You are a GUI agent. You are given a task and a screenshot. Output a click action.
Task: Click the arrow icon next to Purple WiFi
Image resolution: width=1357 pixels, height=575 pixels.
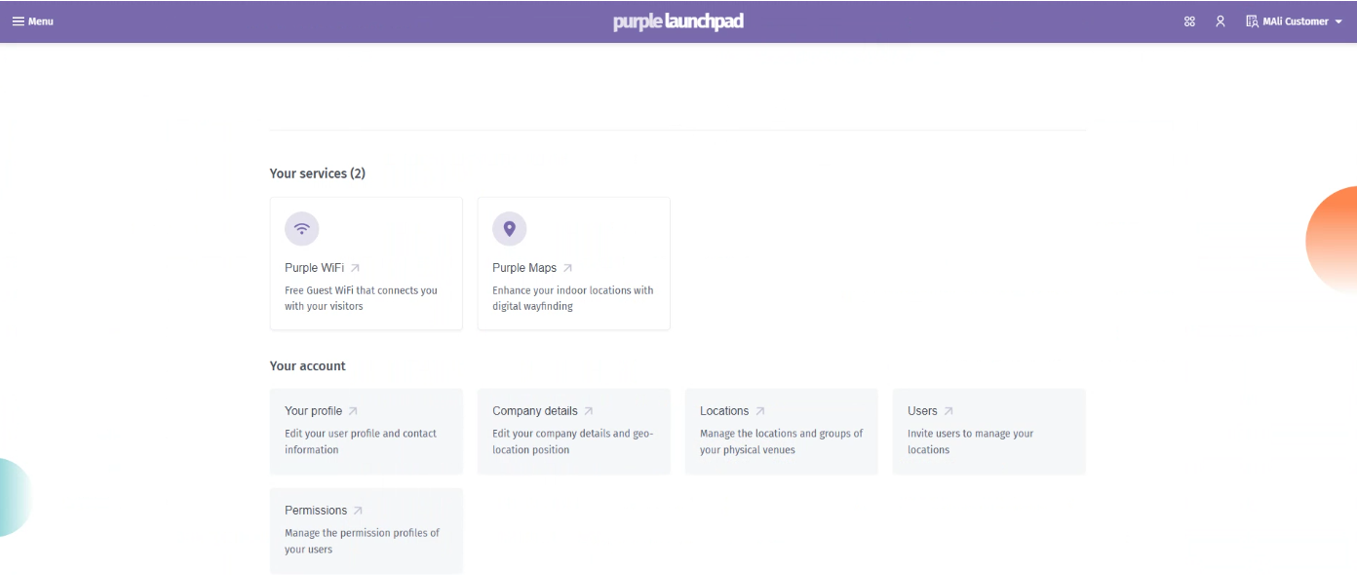pos(355,268)
